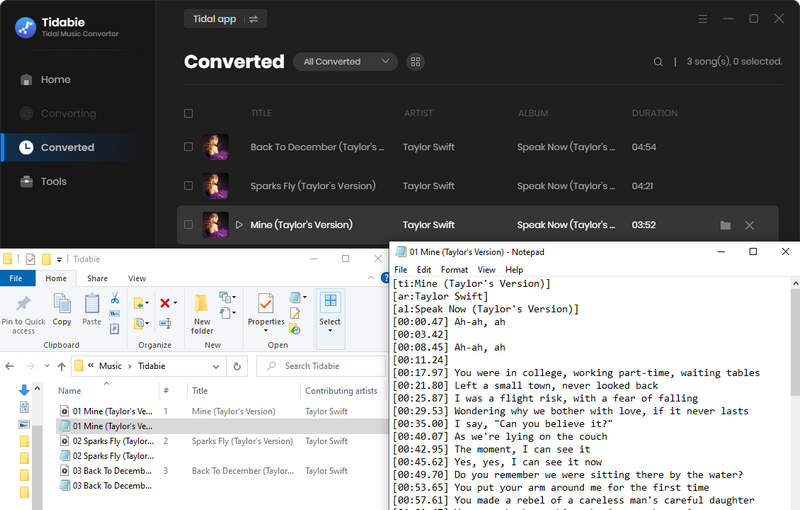800x510 pixels.
Task: Click the Copy path icon in Clipboard group
Action: (x=115, y=313)
